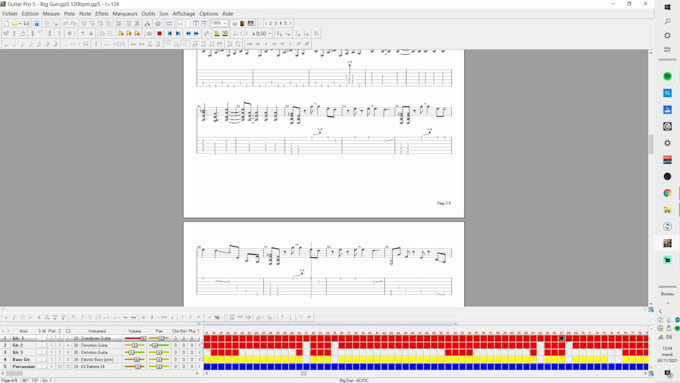Click the Instrument column header
Viewport: 680px width, 383px height.
(97, 331)
